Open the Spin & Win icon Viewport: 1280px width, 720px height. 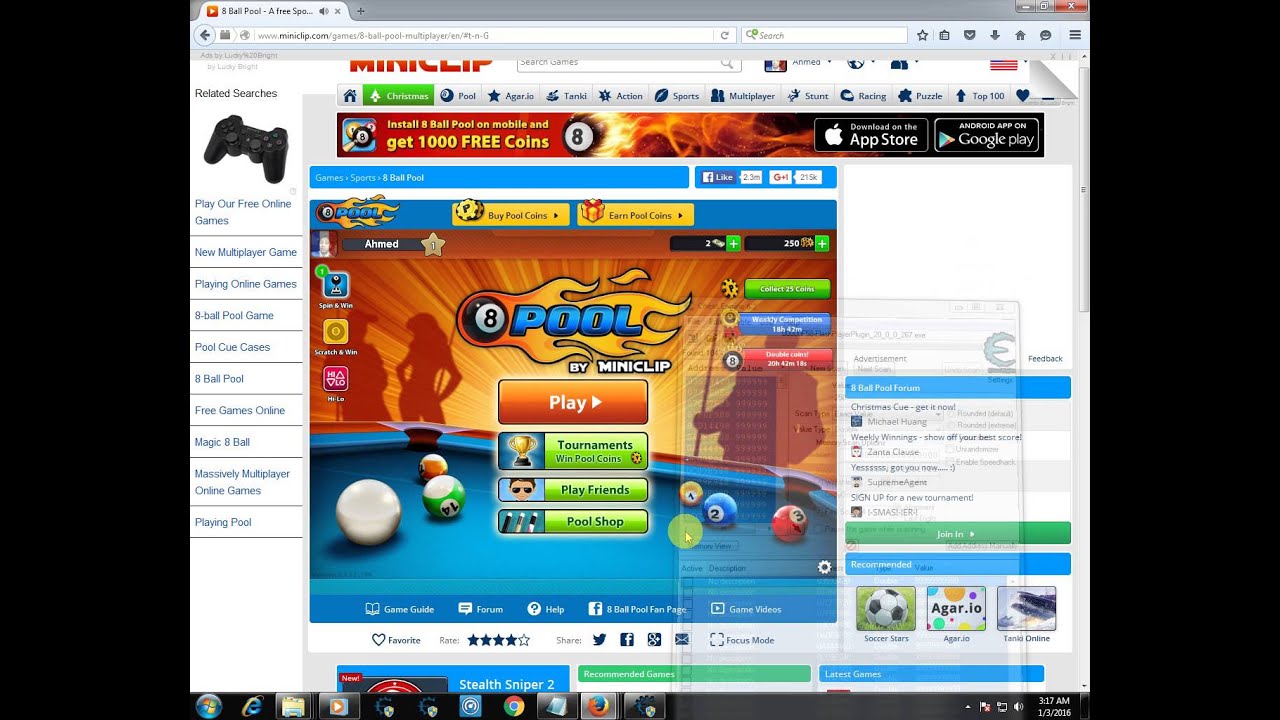pyautogui.click(x=335, y=288)
